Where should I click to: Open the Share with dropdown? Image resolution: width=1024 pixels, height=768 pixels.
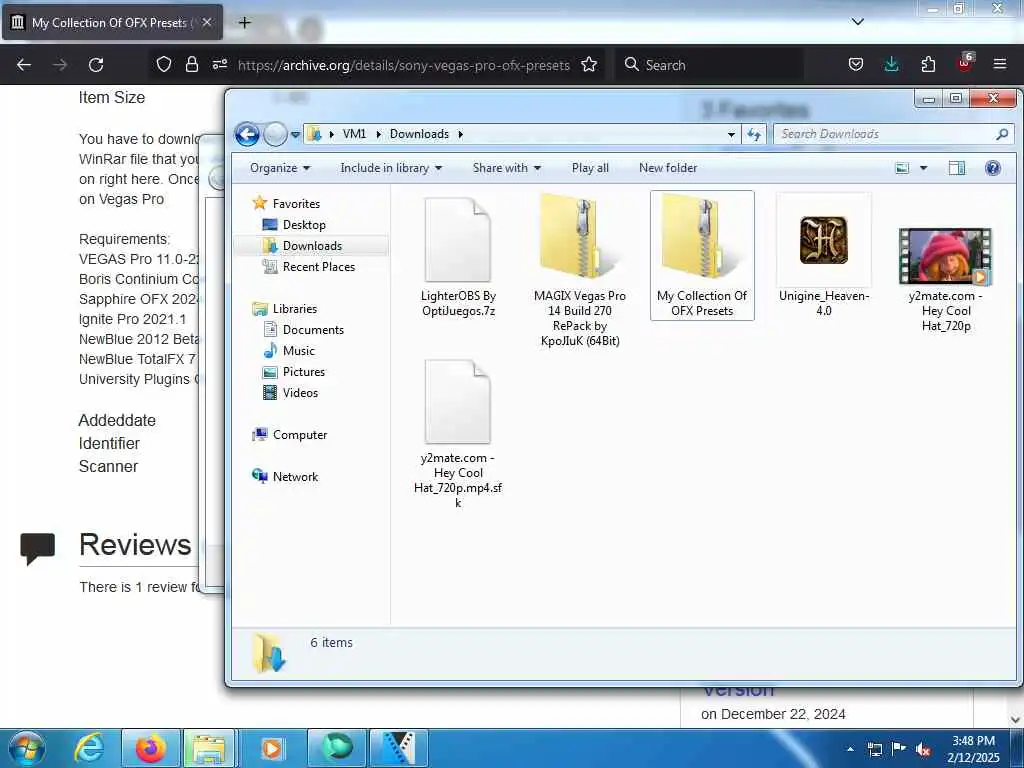pyautogui.click(x=507, y=168)
